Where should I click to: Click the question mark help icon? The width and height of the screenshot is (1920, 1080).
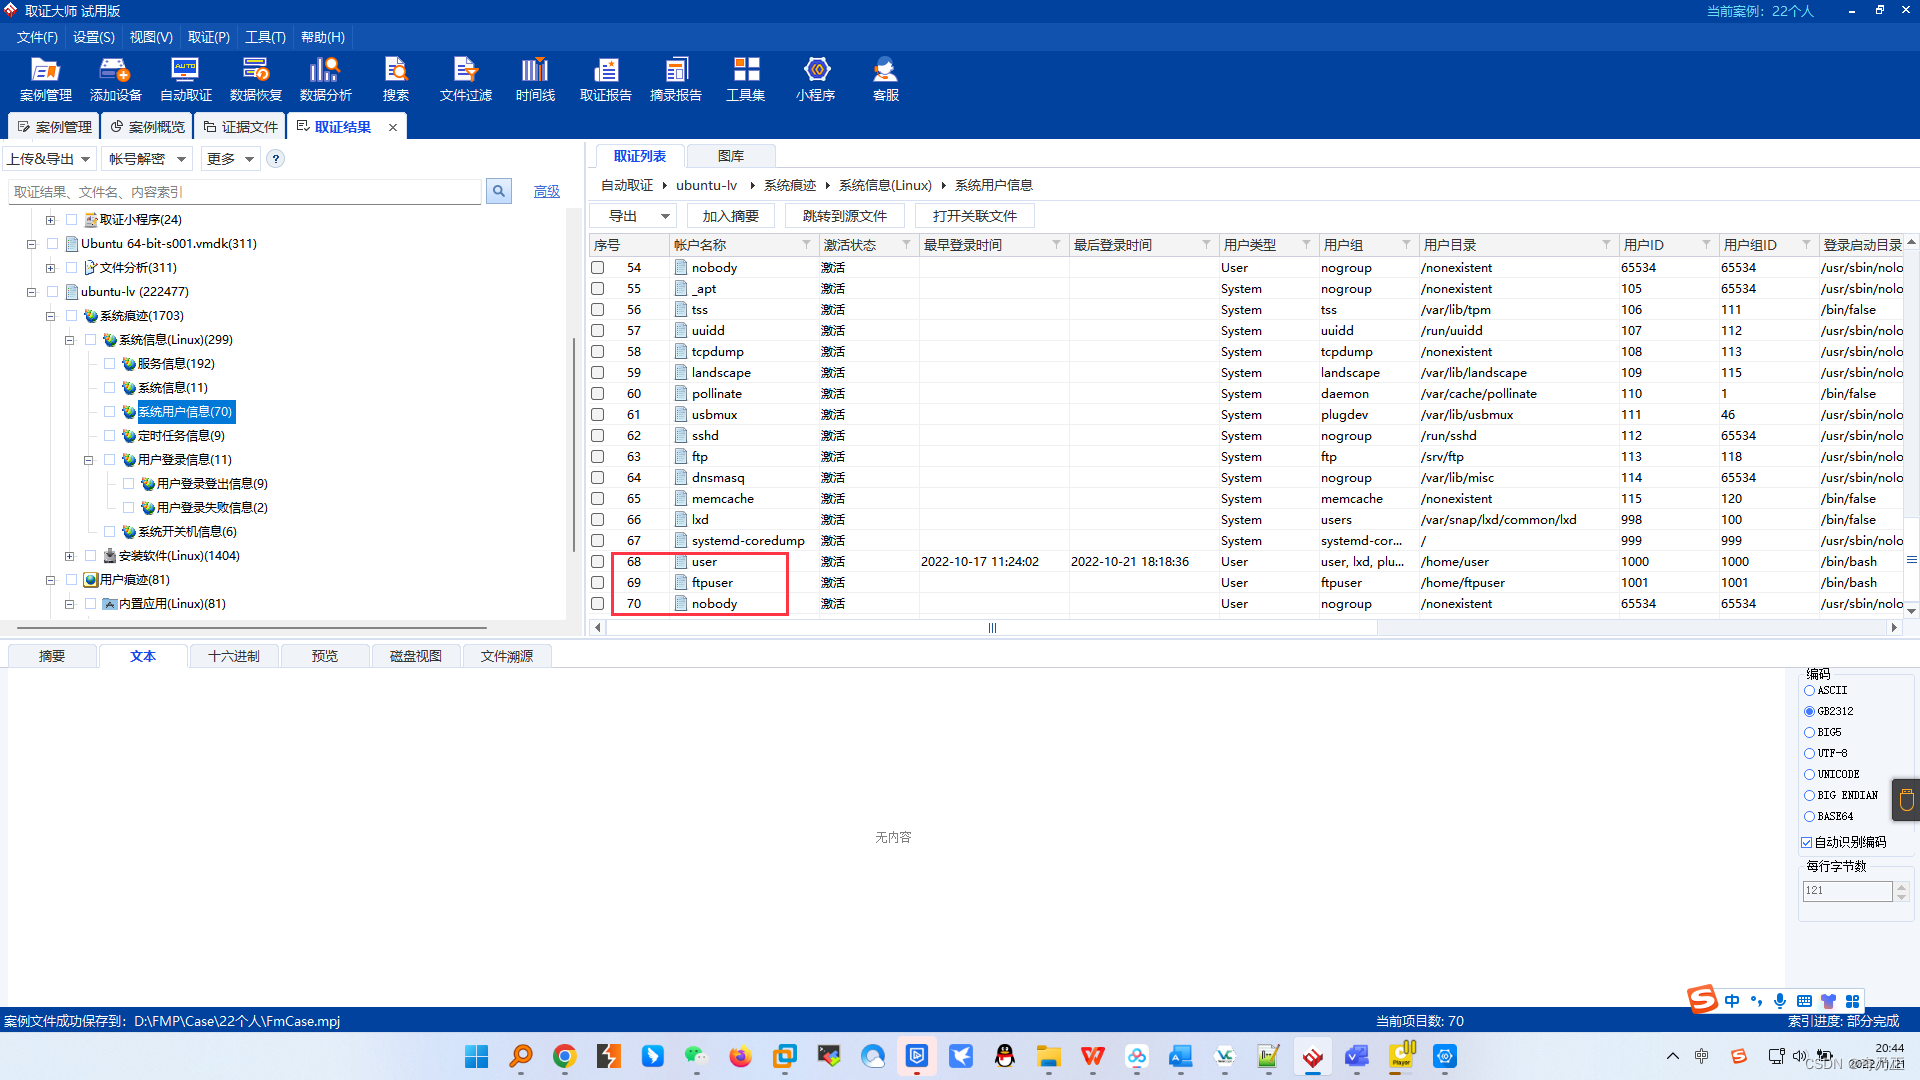point(276,159)
